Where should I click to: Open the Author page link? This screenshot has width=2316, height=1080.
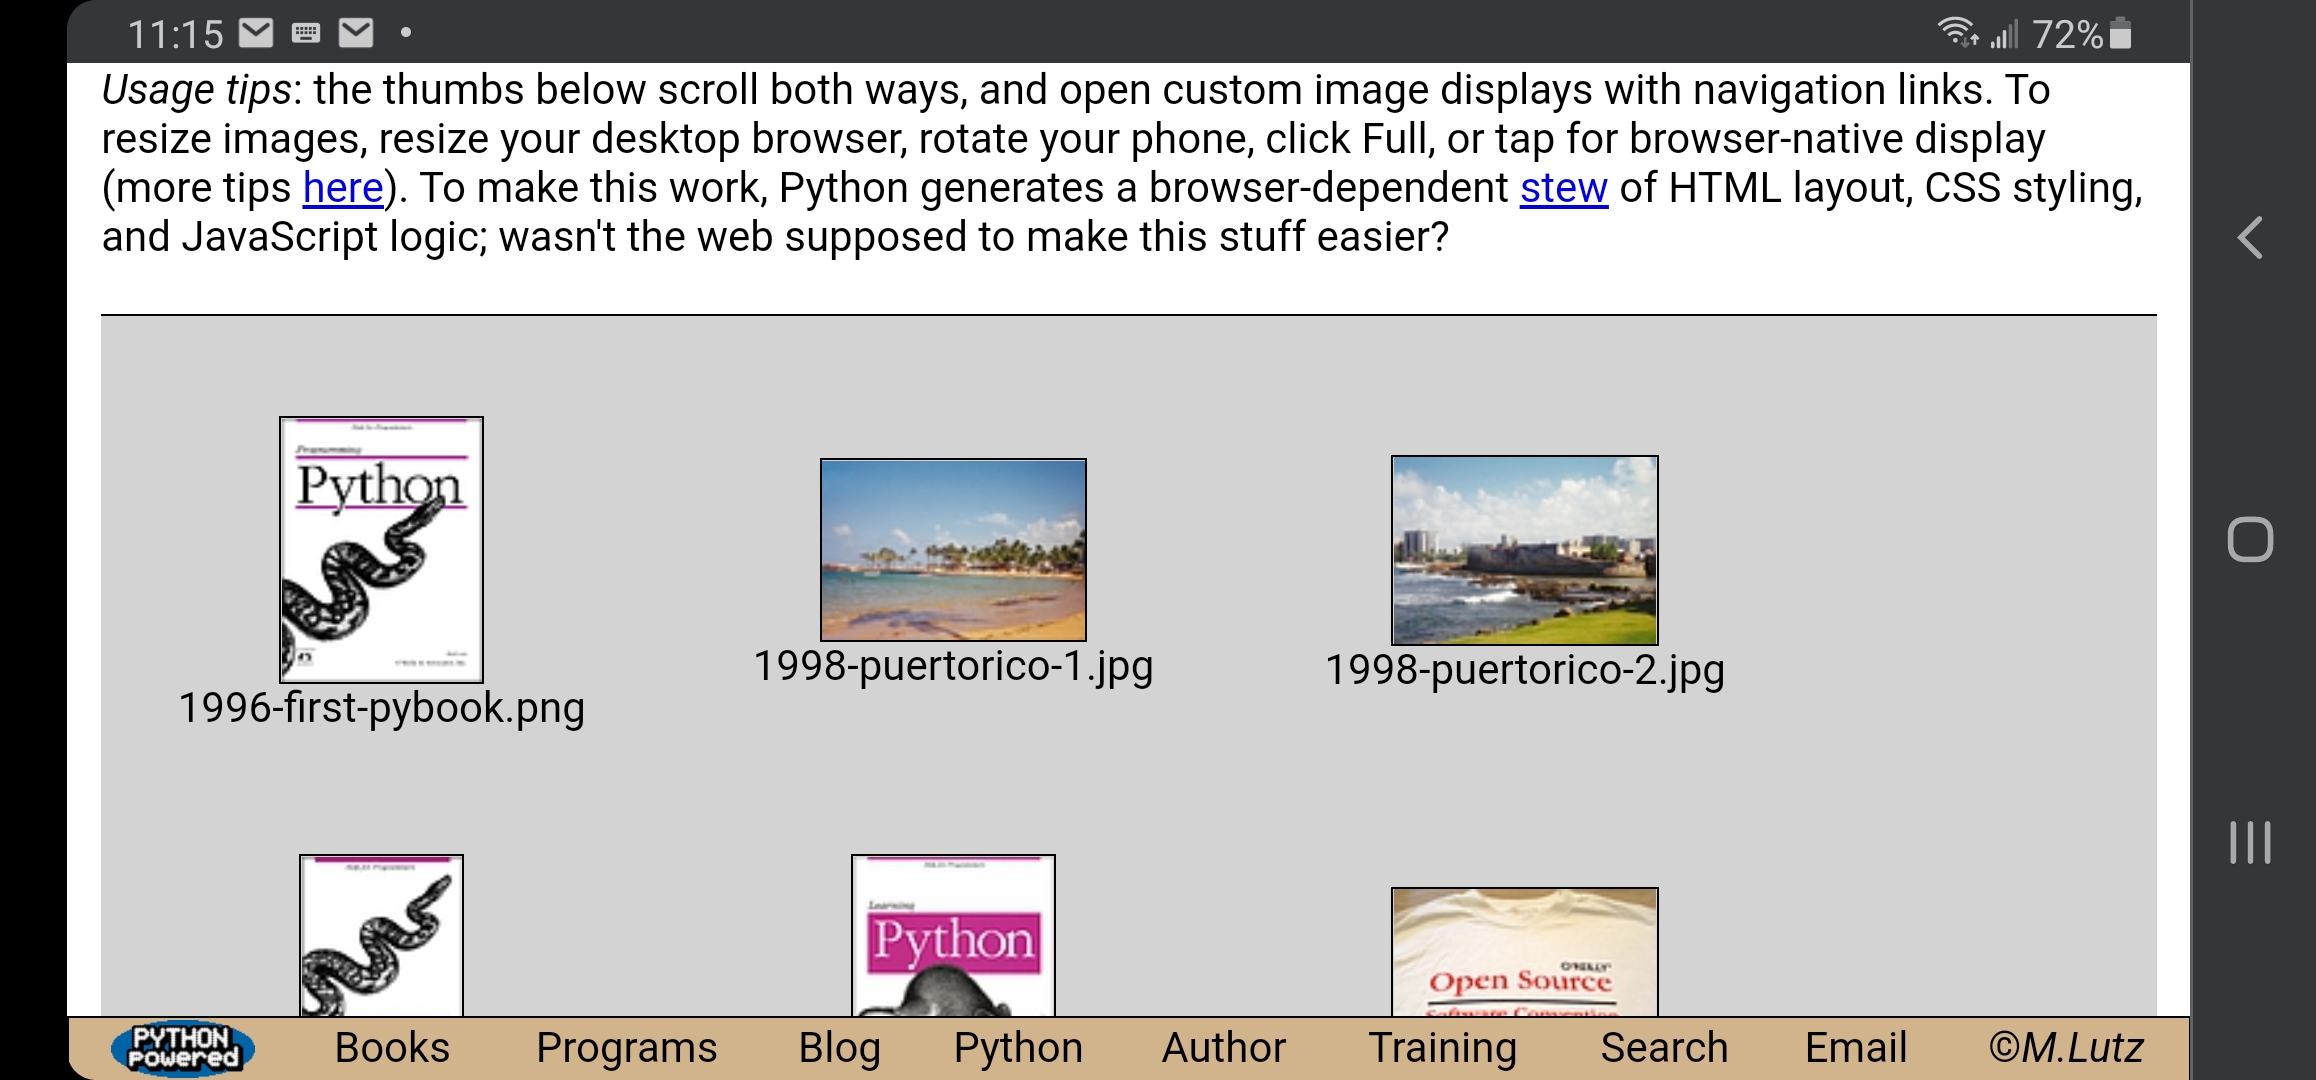[1223, 1048]
